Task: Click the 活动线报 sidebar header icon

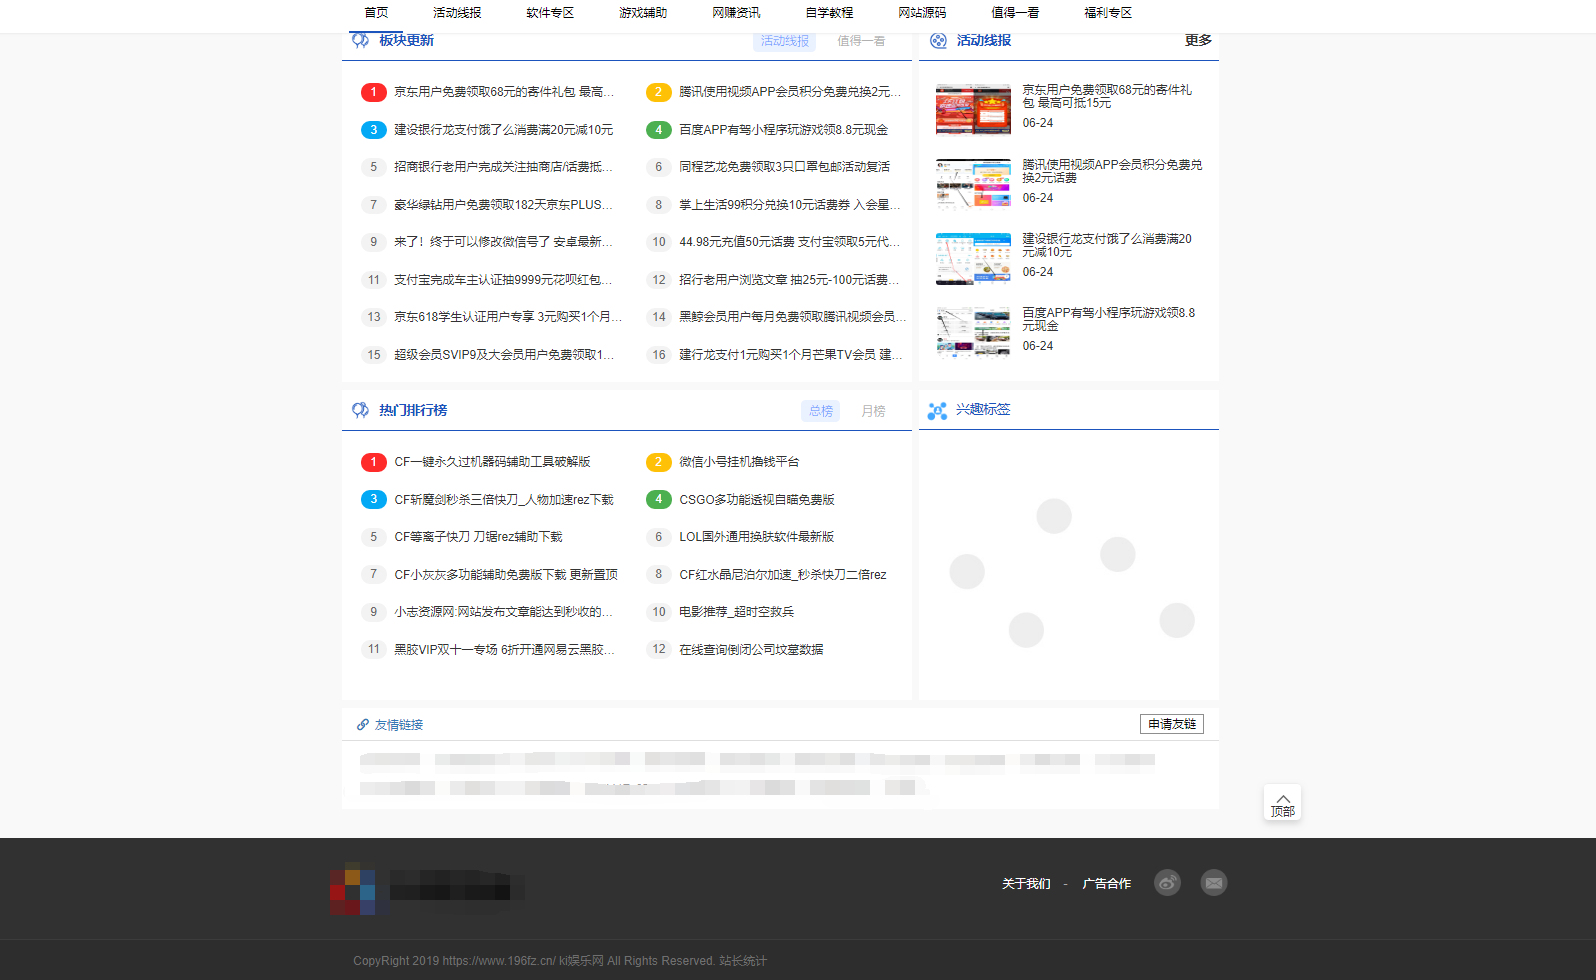Action: point(938,40)
